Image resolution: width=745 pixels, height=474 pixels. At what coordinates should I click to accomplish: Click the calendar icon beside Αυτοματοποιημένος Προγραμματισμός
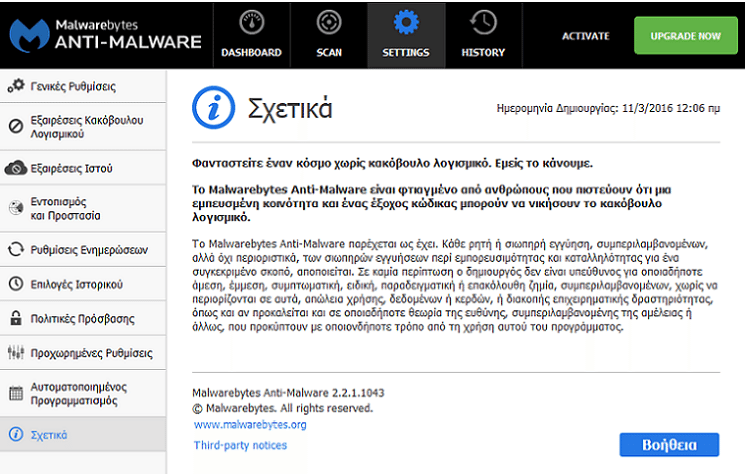tap(16, 393)
